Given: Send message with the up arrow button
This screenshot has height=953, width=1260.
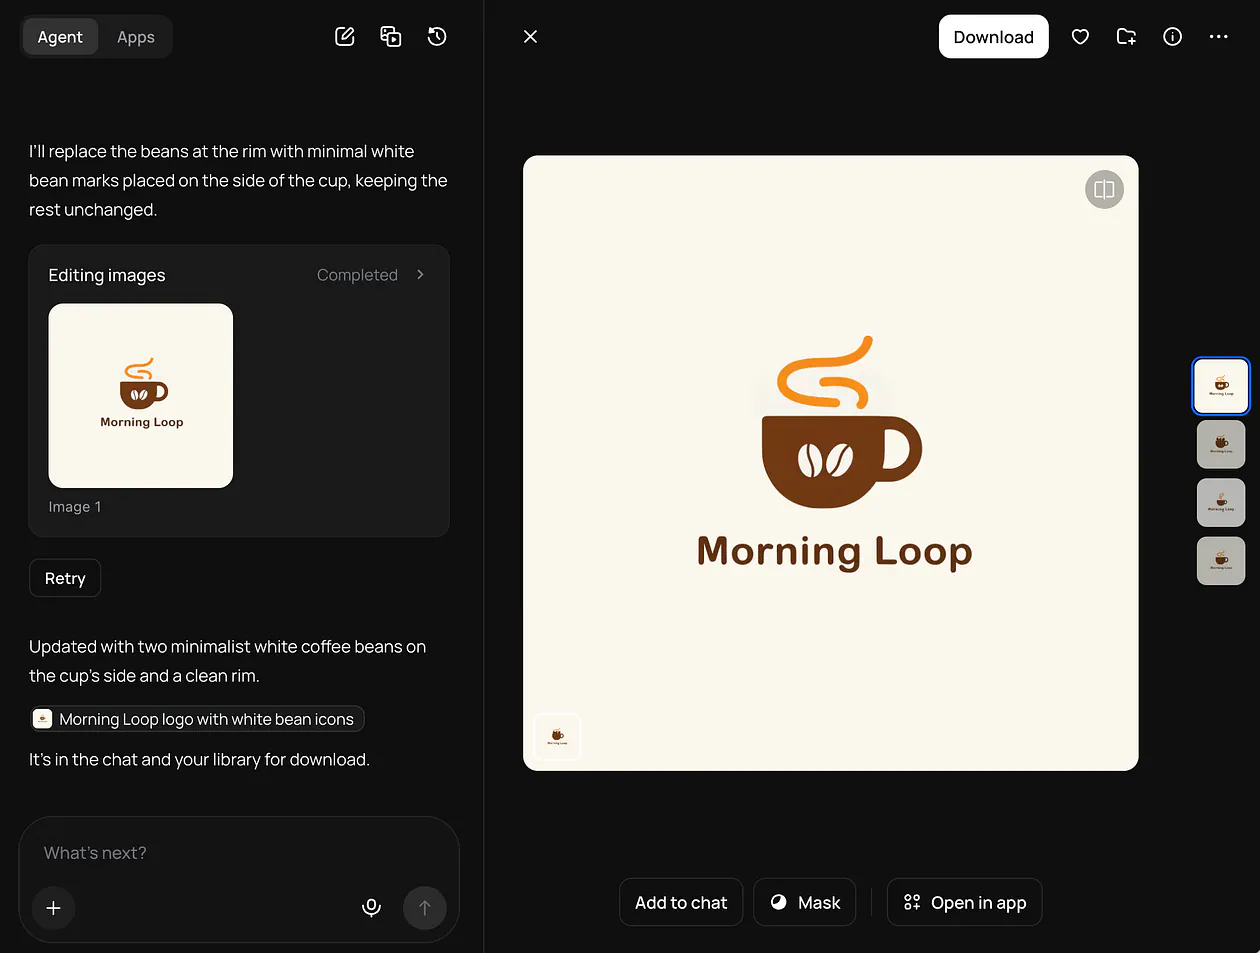Looking at the screenshot, I should (x=425, y=908).
